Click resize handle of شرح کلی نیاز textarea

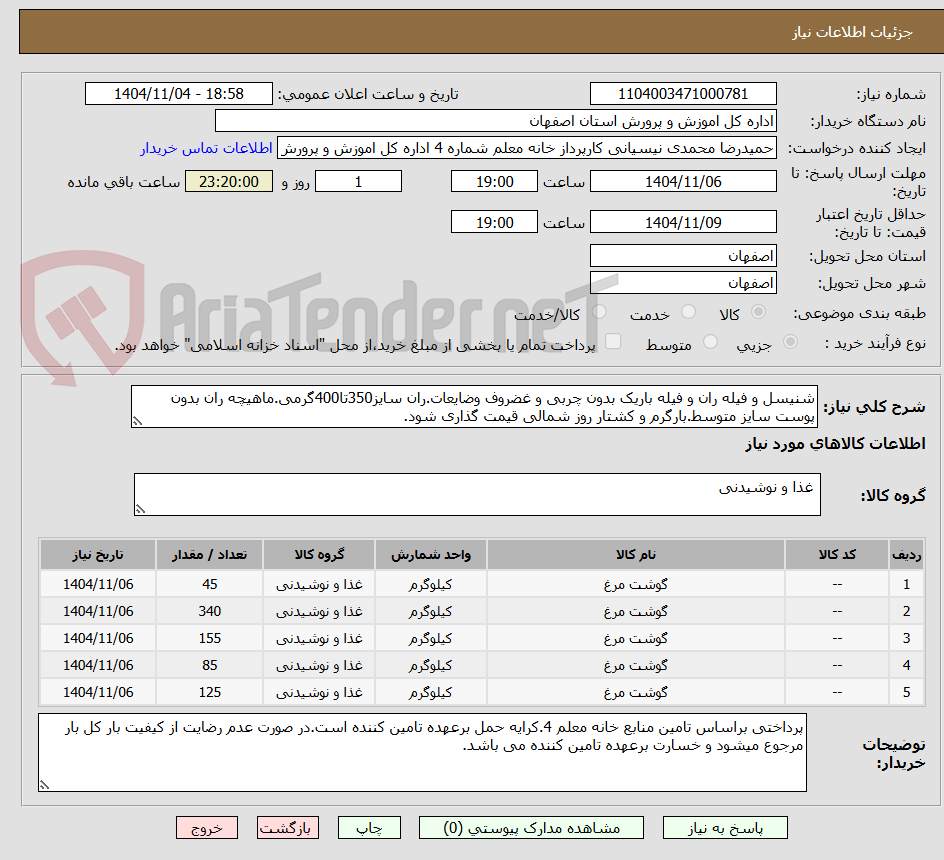(x=137, y=422)
